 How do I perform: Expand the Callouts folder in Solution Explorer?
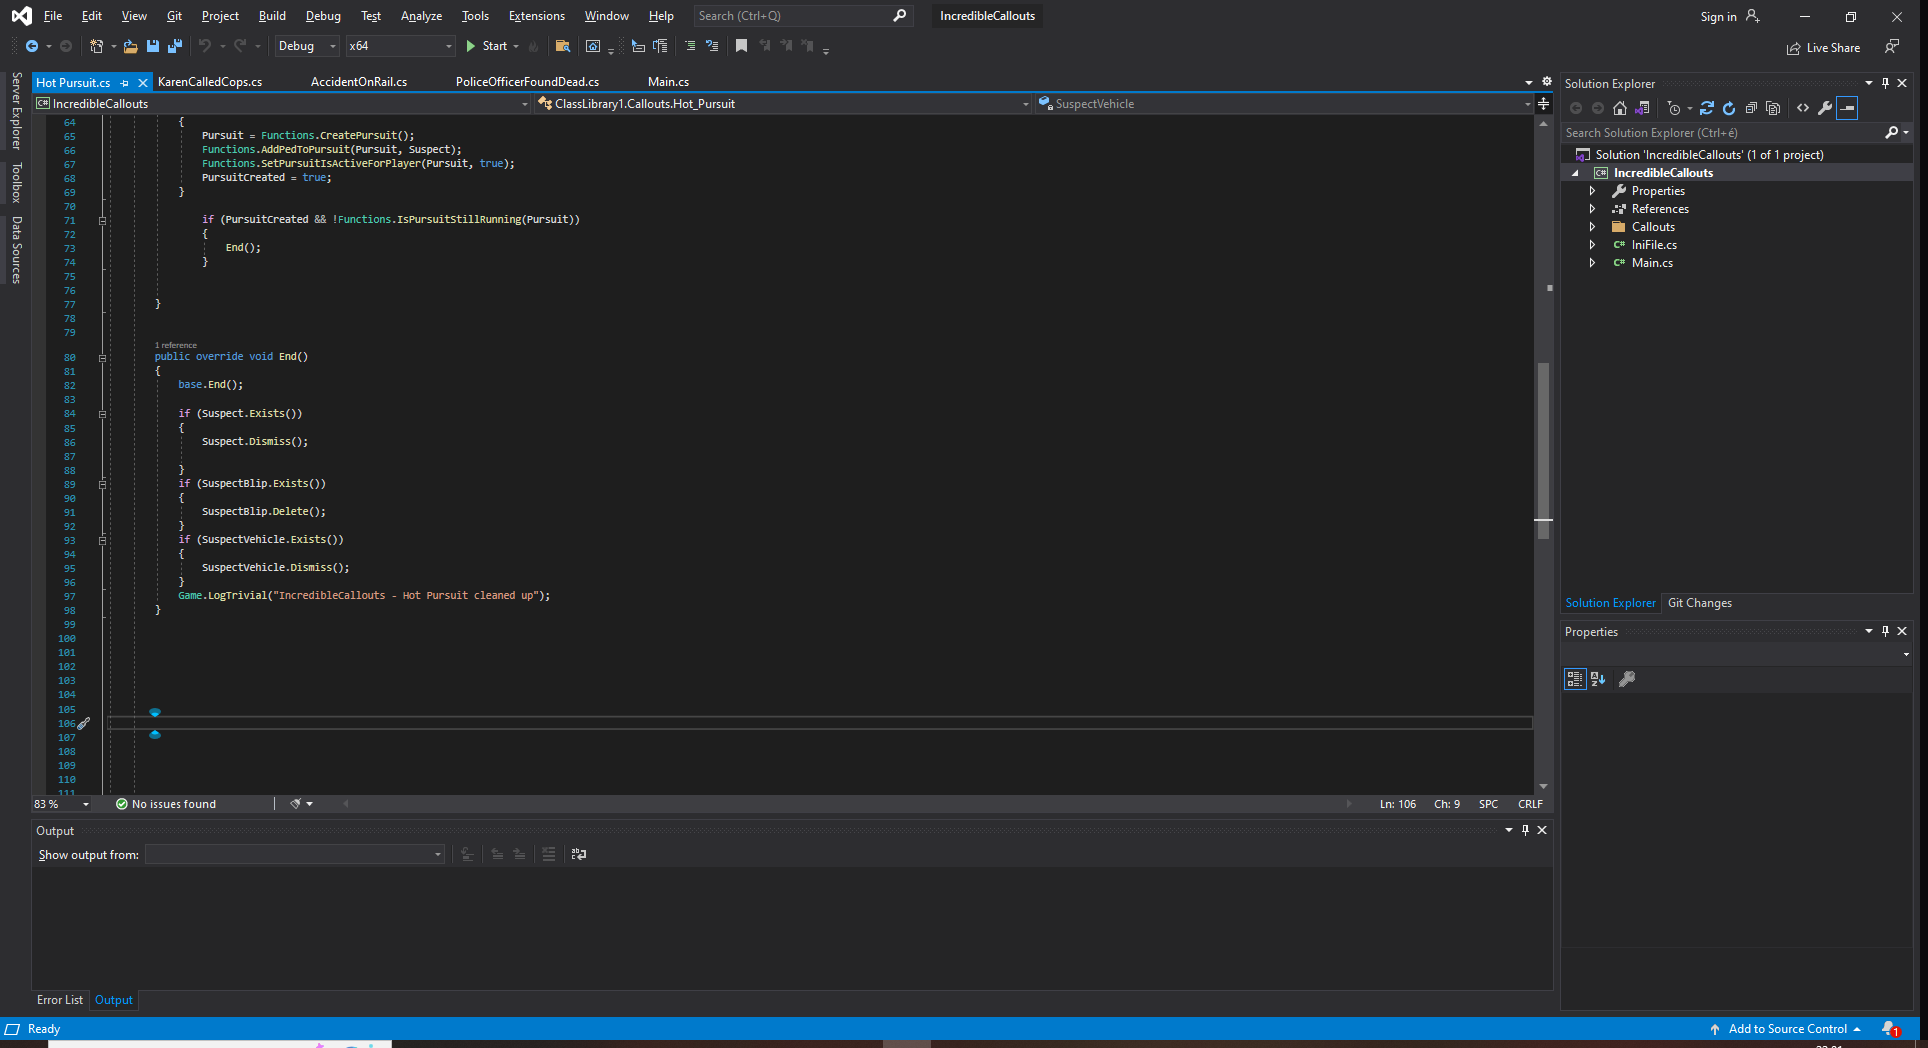1592,227
